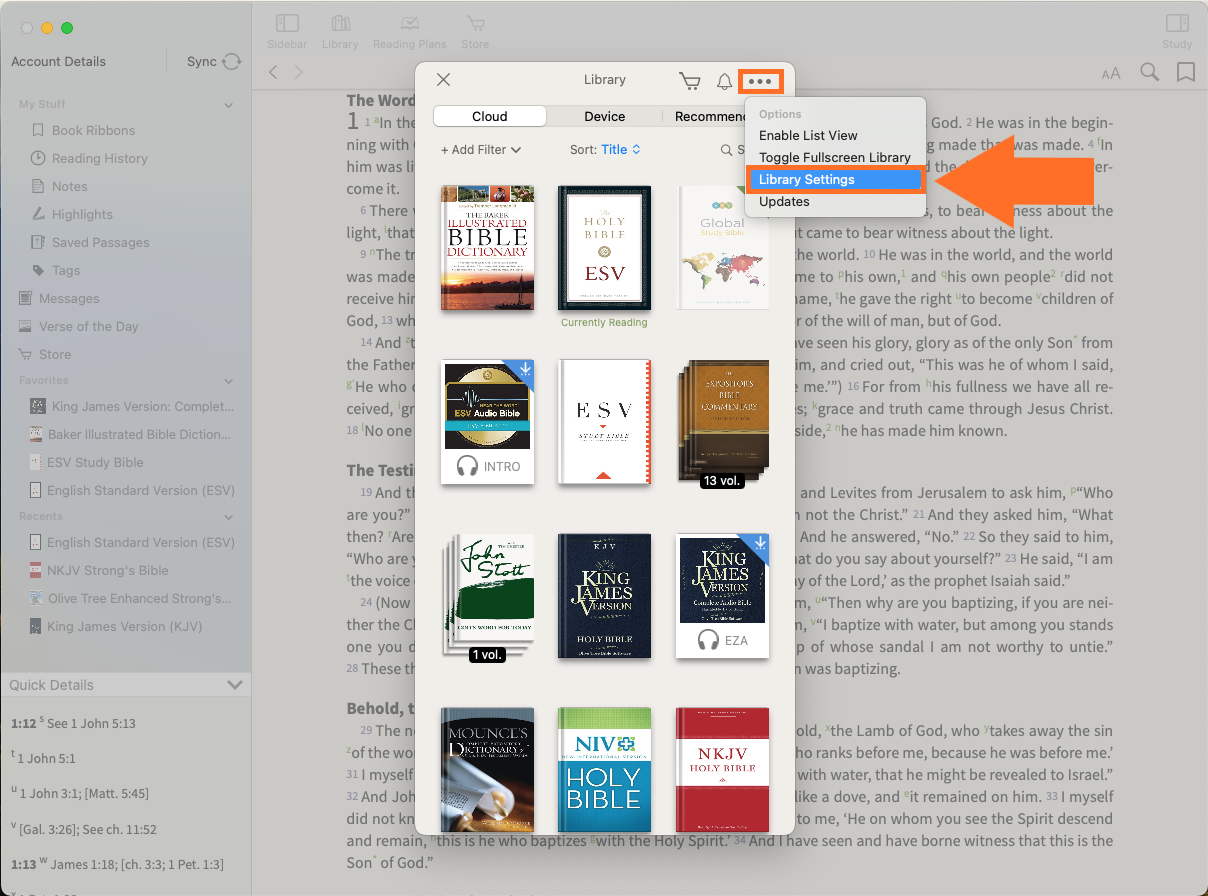Collapse the My Stuff section
This screenshot has height=896, width=1208.
click(228, 105)
